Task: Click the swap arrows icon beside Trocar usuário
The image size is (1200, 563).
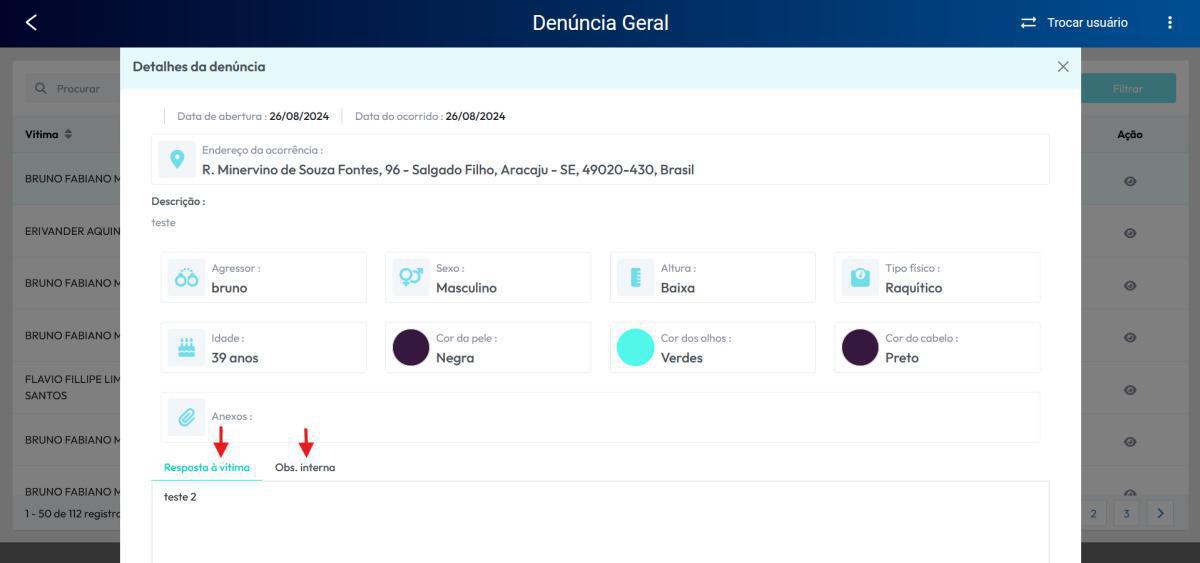Action: (x=1028, y=22)
